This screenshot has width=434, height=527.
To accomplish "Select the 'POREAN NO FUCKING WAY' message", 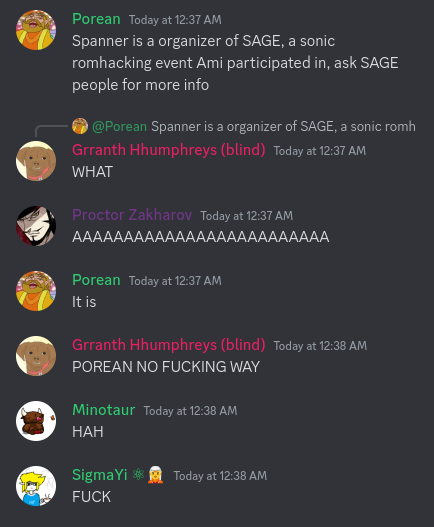I will 166,367.
